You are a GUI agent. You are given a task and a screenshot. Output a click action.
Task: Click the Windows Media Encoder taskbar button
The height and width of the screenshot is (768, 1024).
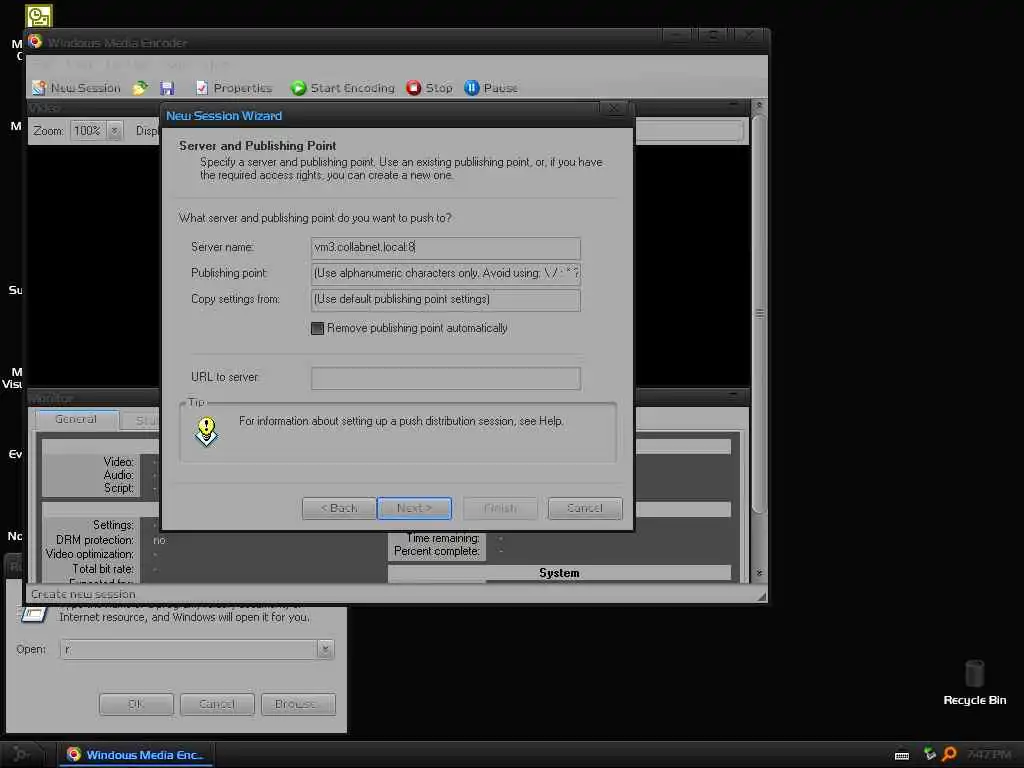pos(137,755)
